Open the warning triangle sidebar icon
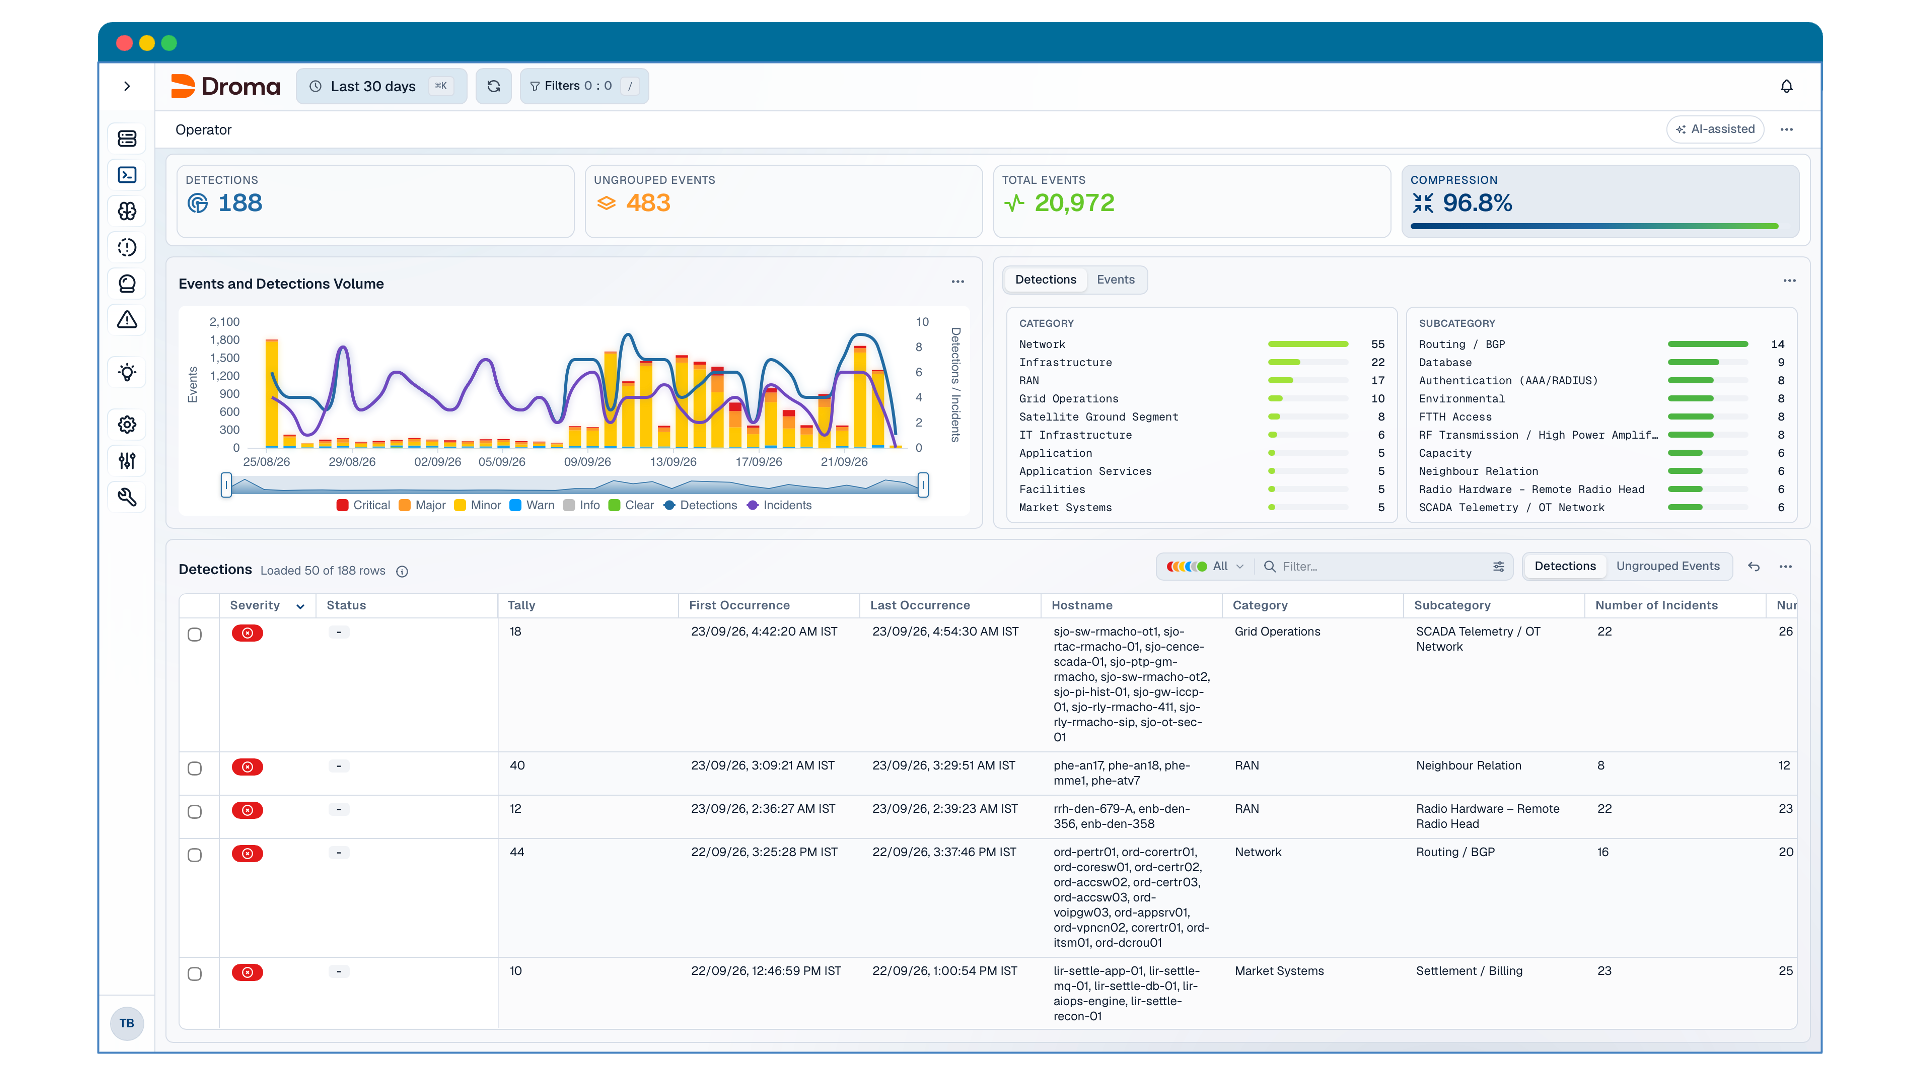 [x=127, y=320]
